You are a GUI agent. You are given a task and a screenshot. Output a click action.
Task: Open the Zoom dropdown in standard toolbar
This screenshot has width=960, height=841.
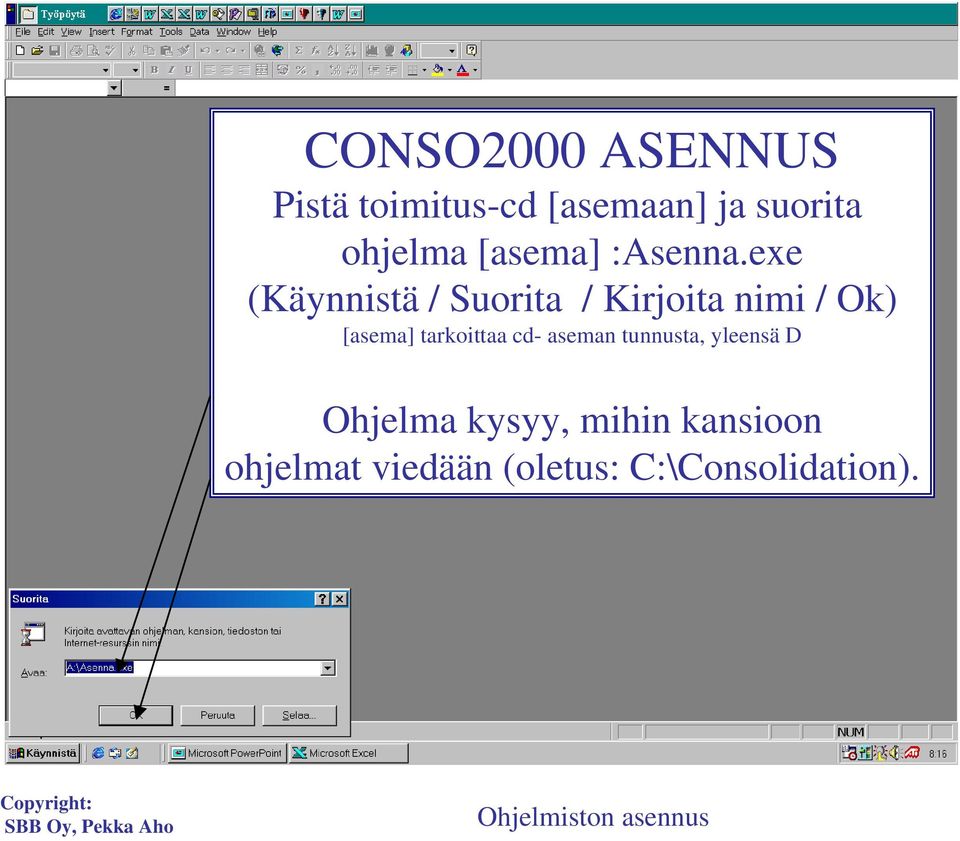[452, 51]
